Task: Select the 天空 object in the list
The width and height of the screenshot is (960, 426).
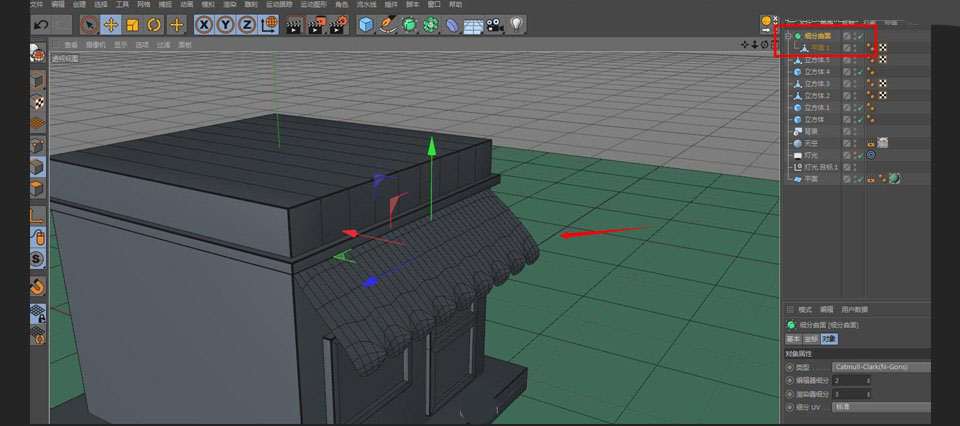Action: tap(811, 143)
